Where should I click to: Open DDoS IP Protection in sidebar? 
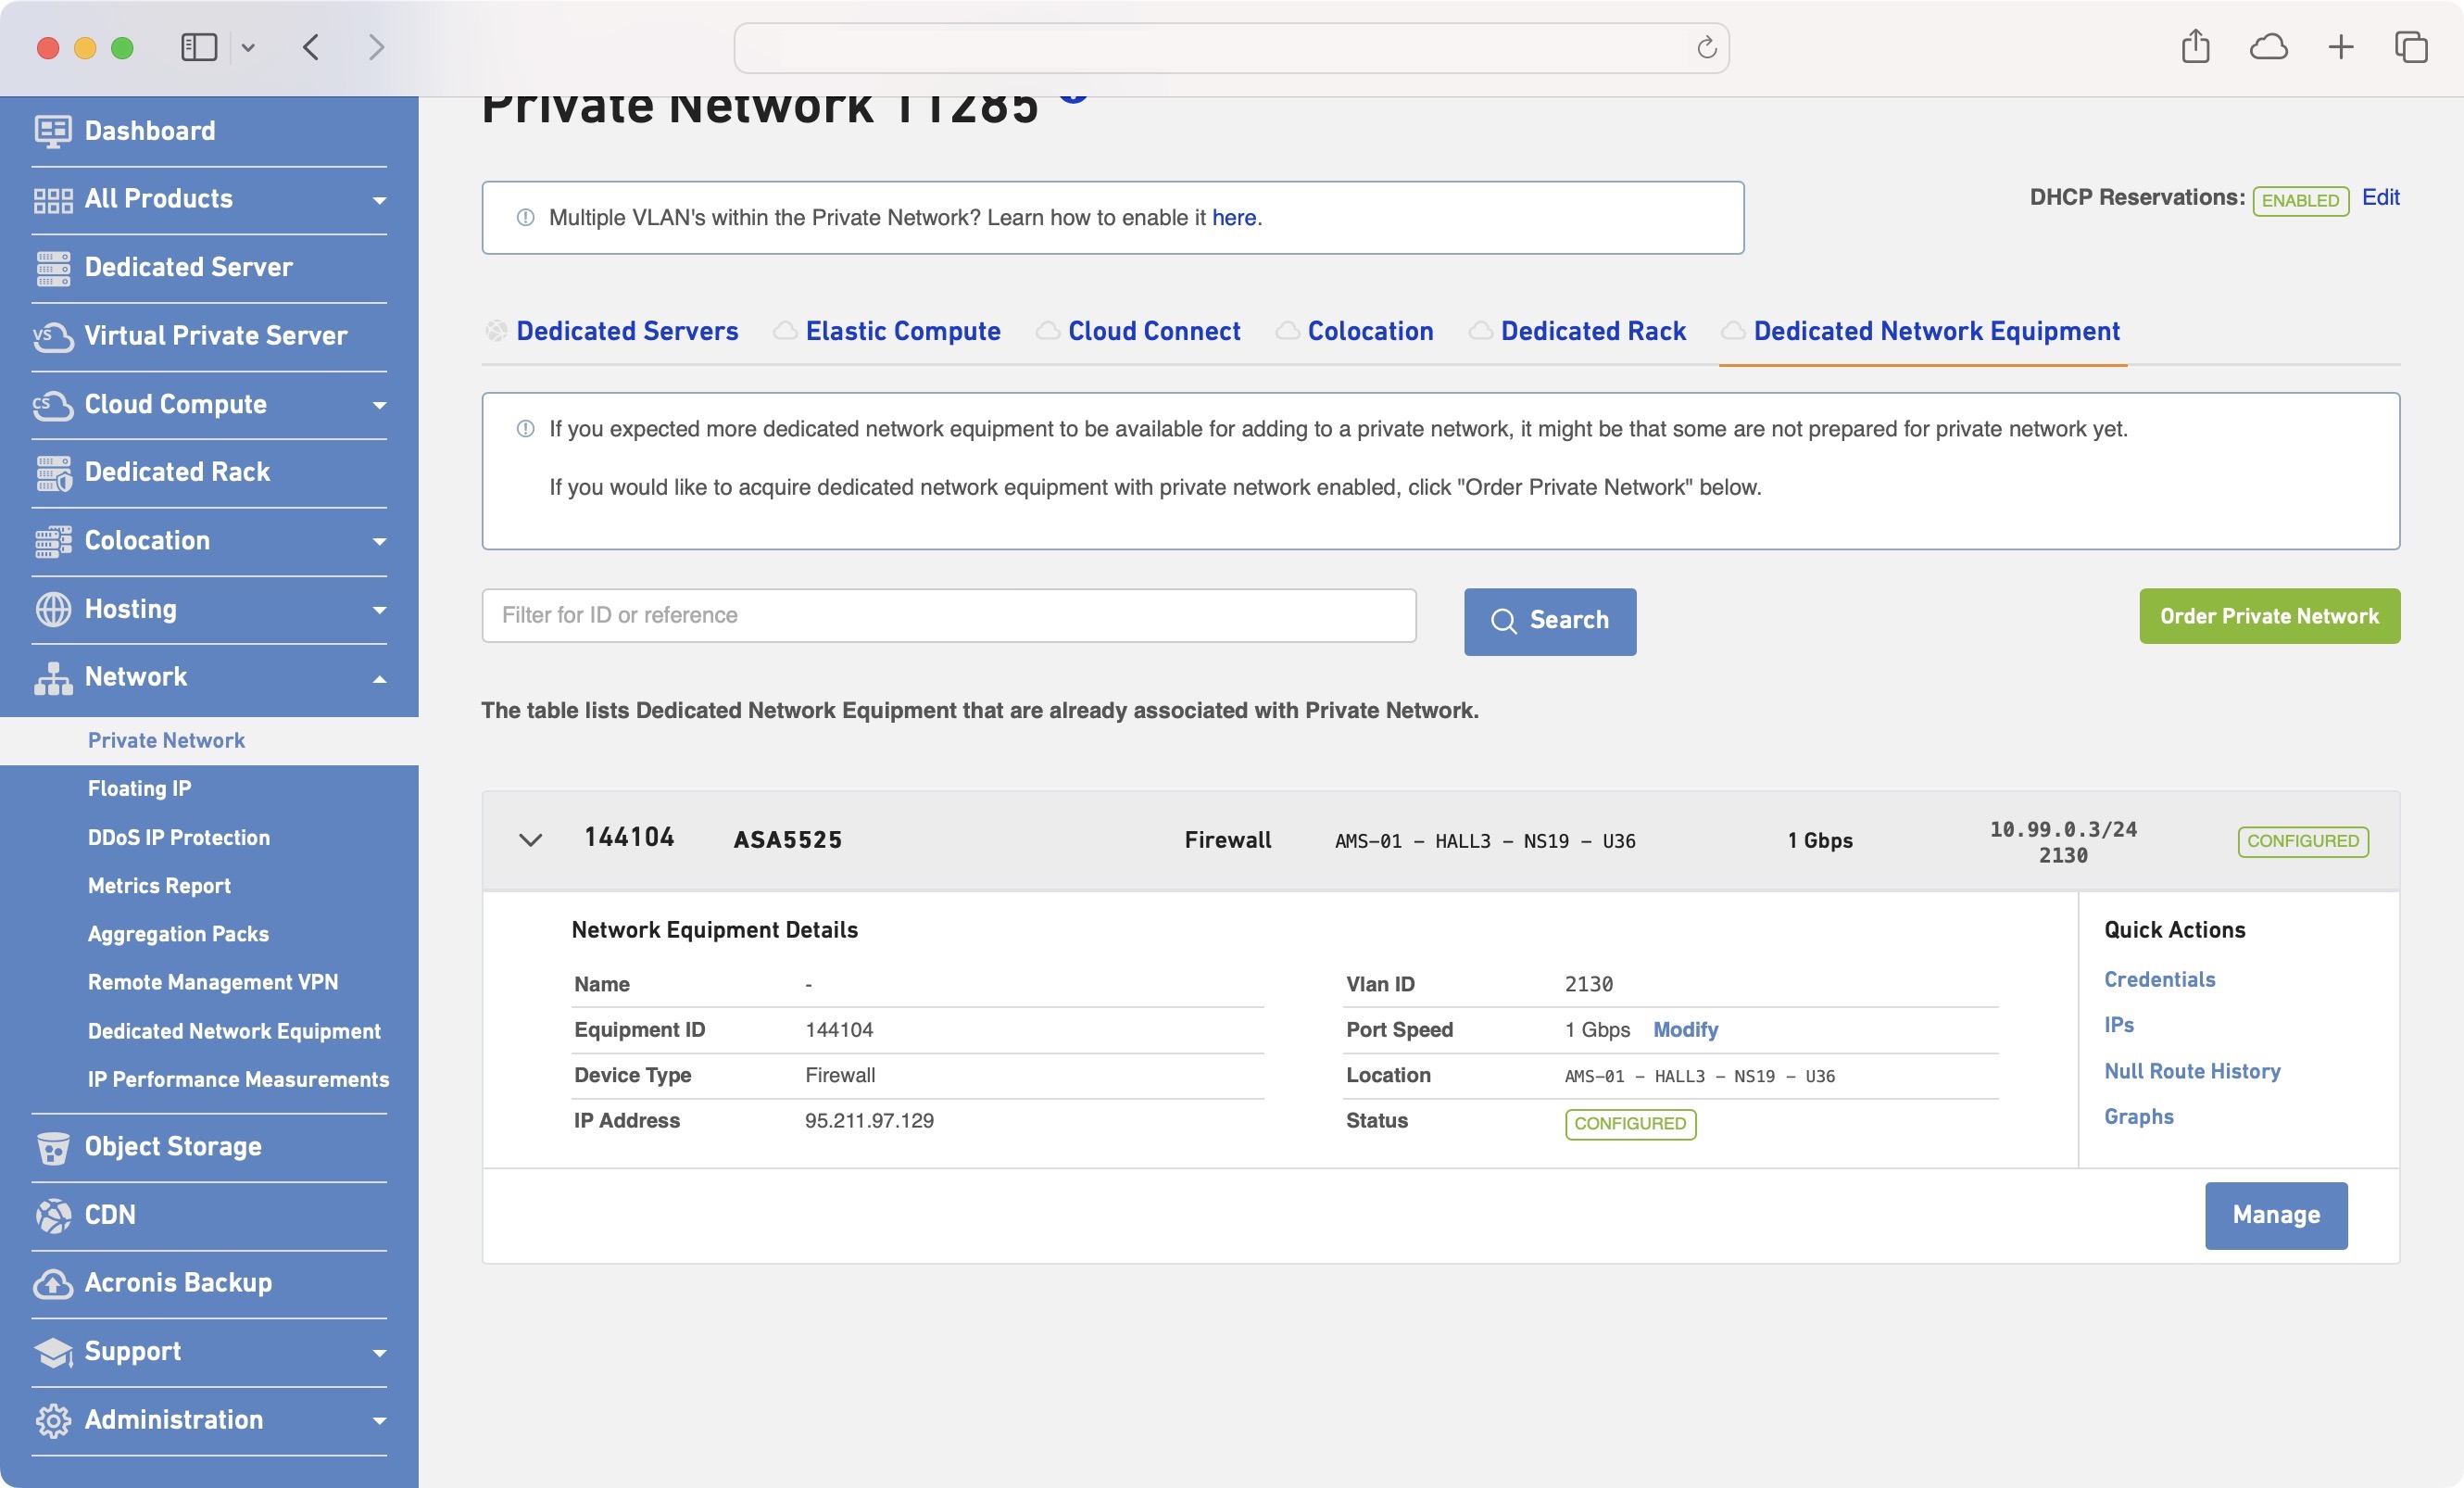coord(179,837)
